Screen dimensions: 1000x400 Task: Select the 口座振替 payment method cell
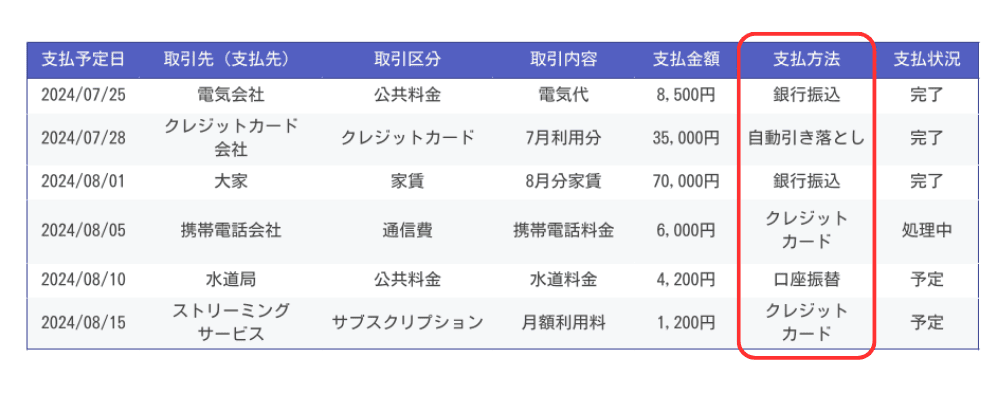tap(807, 280)
